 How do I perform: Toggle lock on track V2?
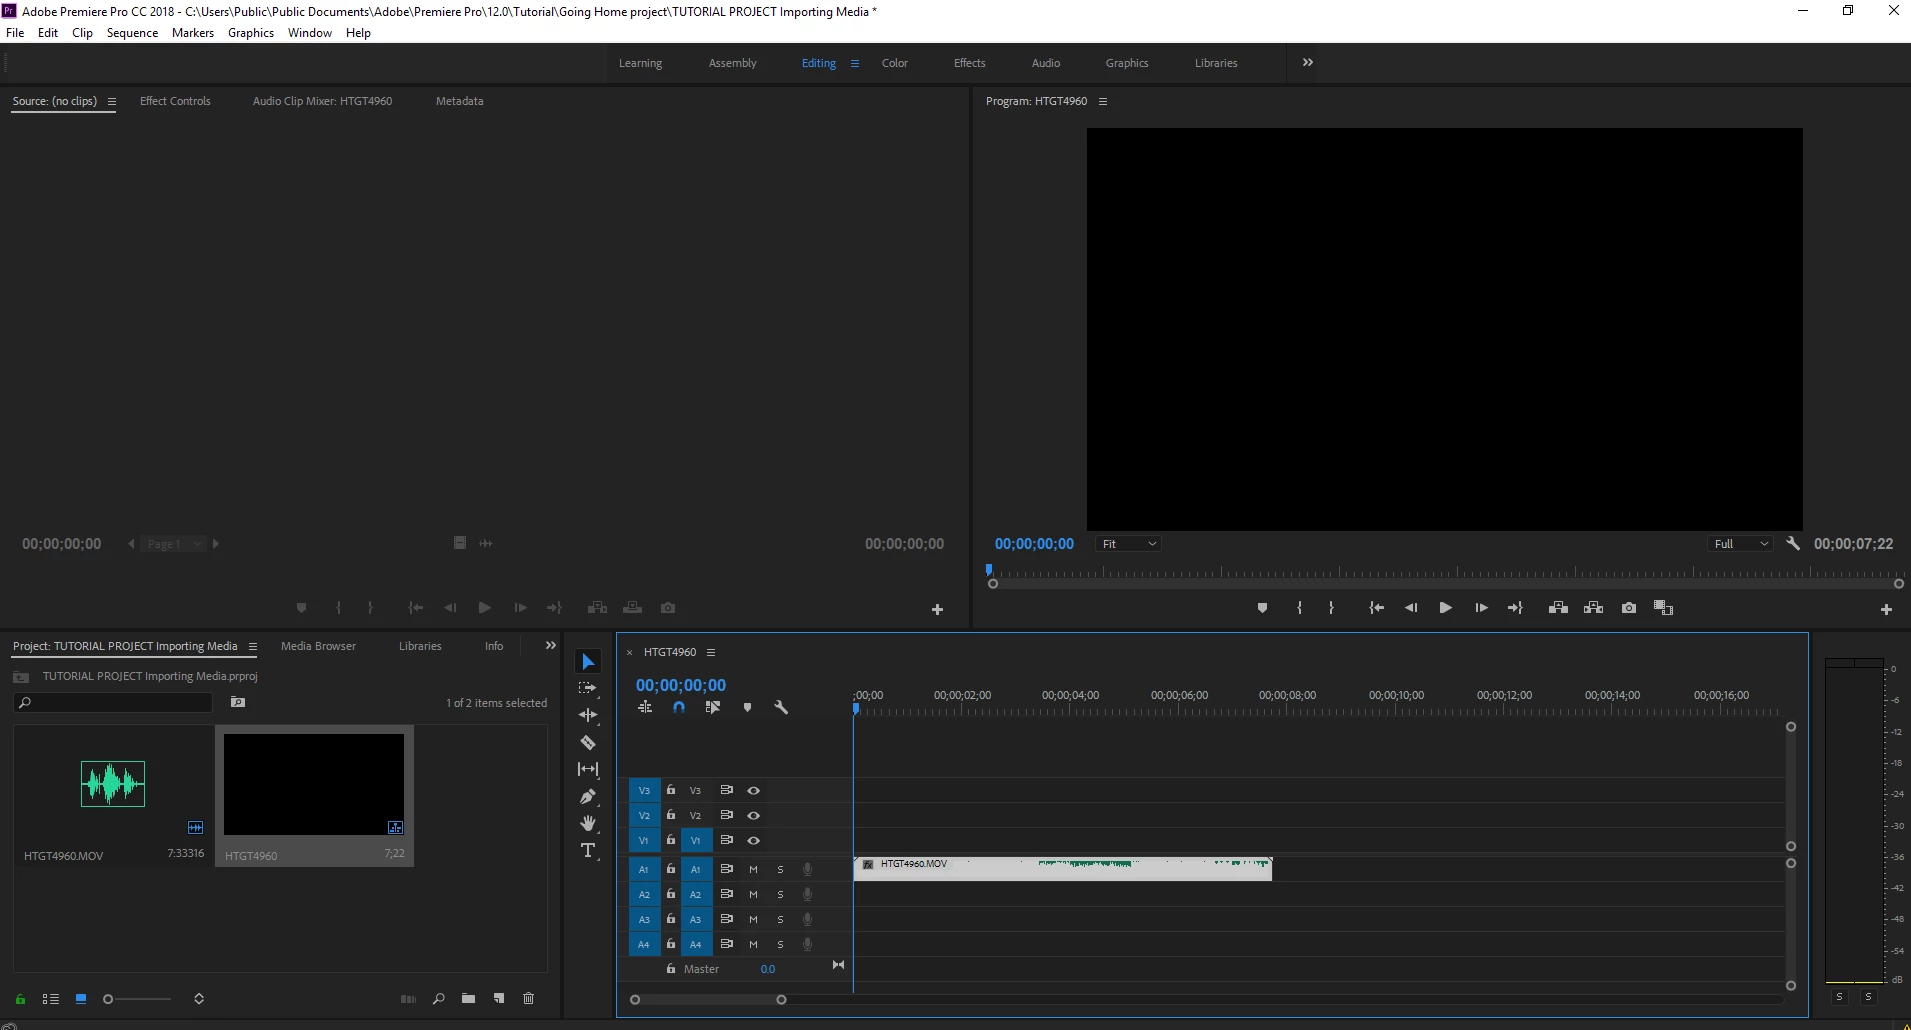pyautogui.click(x=671, y=815)
